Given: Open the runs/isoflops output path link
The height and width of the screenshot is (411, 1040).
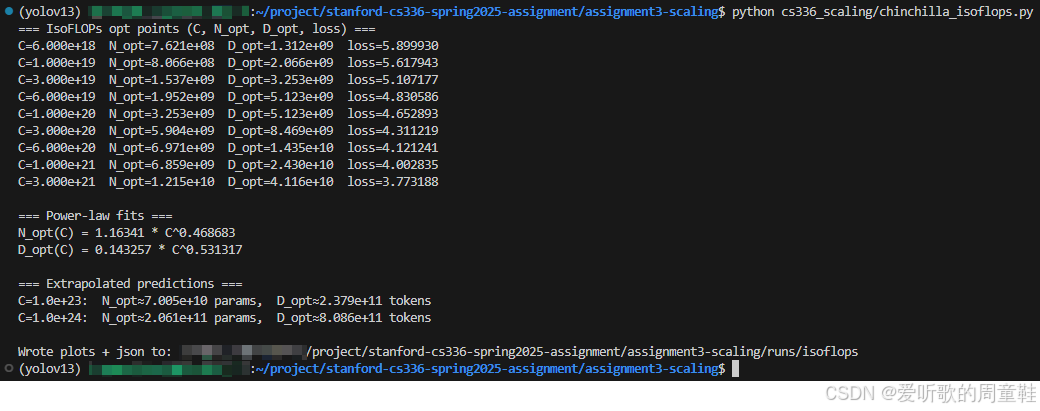Looking at the screenshot, I should pos(582,352).
